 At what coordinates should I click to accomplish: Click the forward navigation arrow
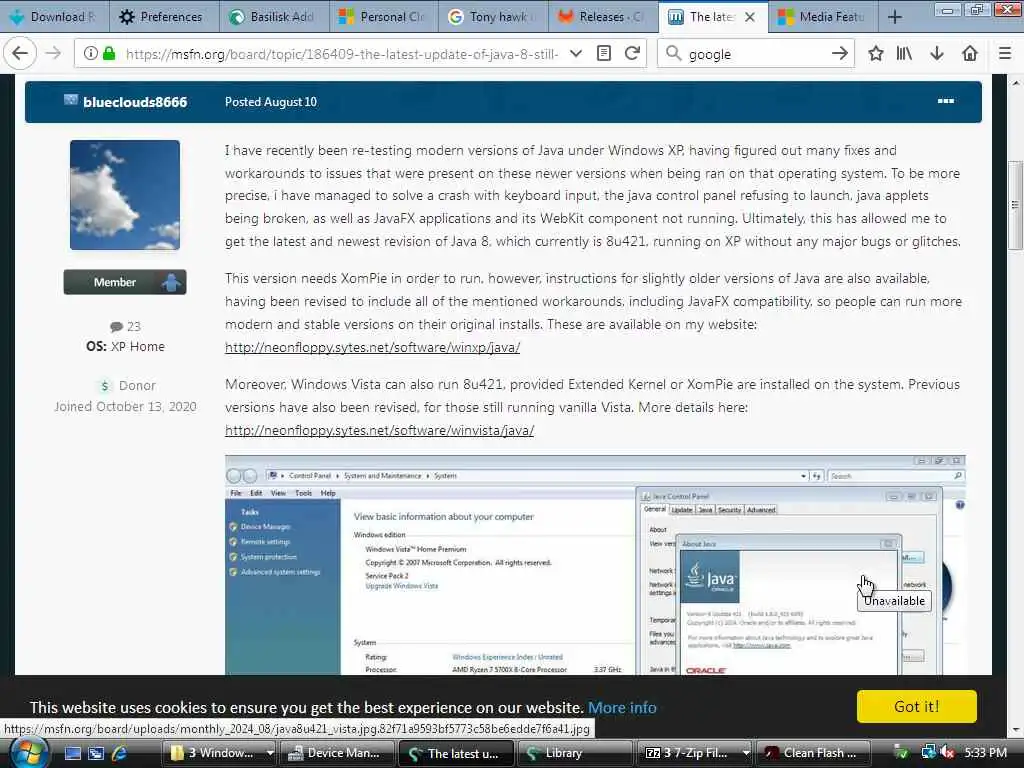pos(54,54)
